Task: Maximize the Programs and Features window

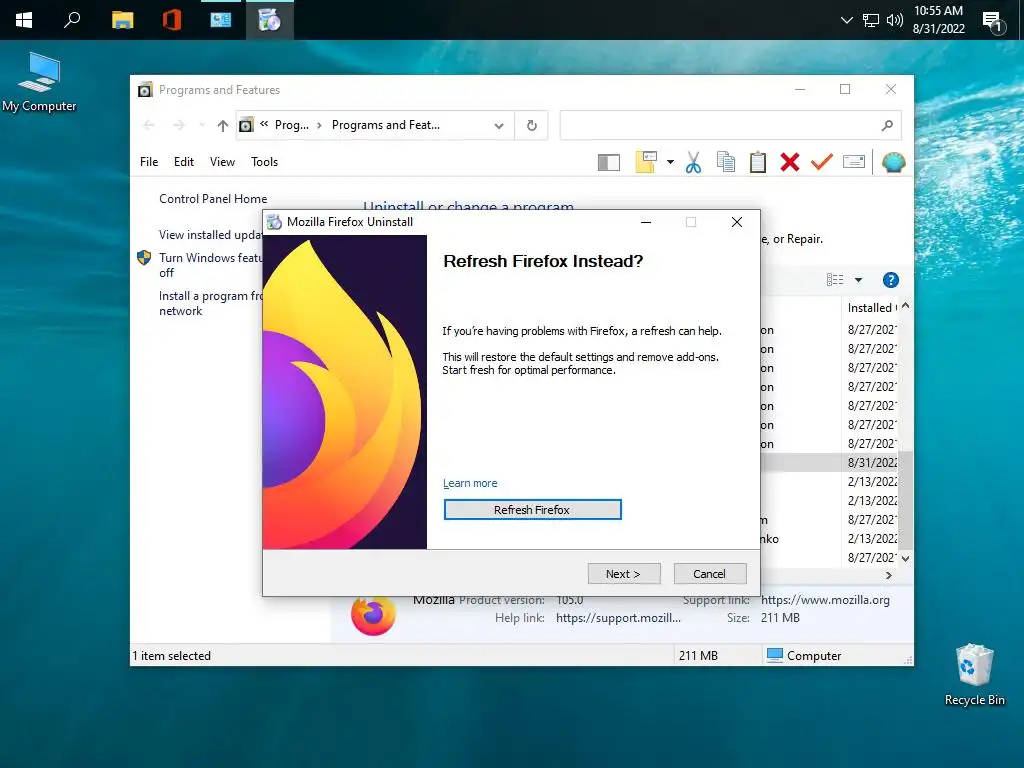Action: [845, 89]
